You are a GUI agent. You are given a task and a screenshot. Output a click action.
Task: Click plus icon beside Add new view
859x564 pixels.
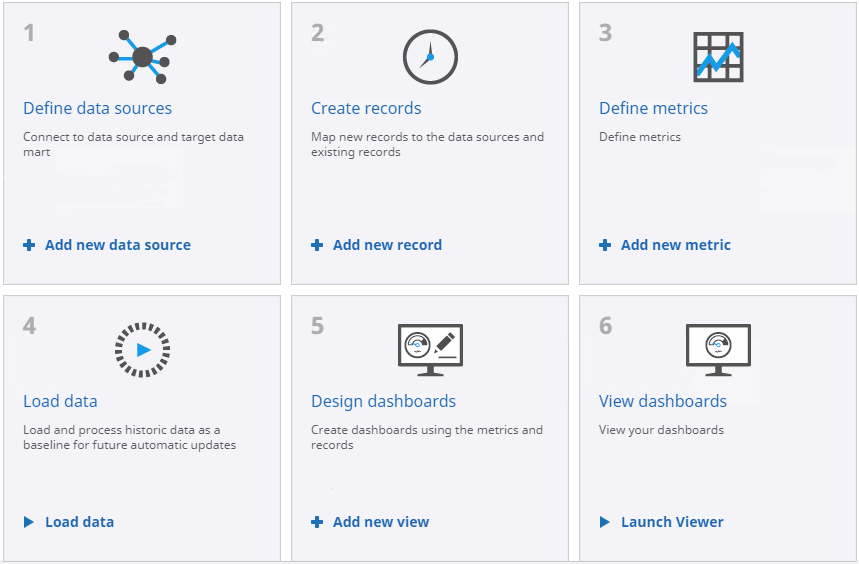(317, 522)
